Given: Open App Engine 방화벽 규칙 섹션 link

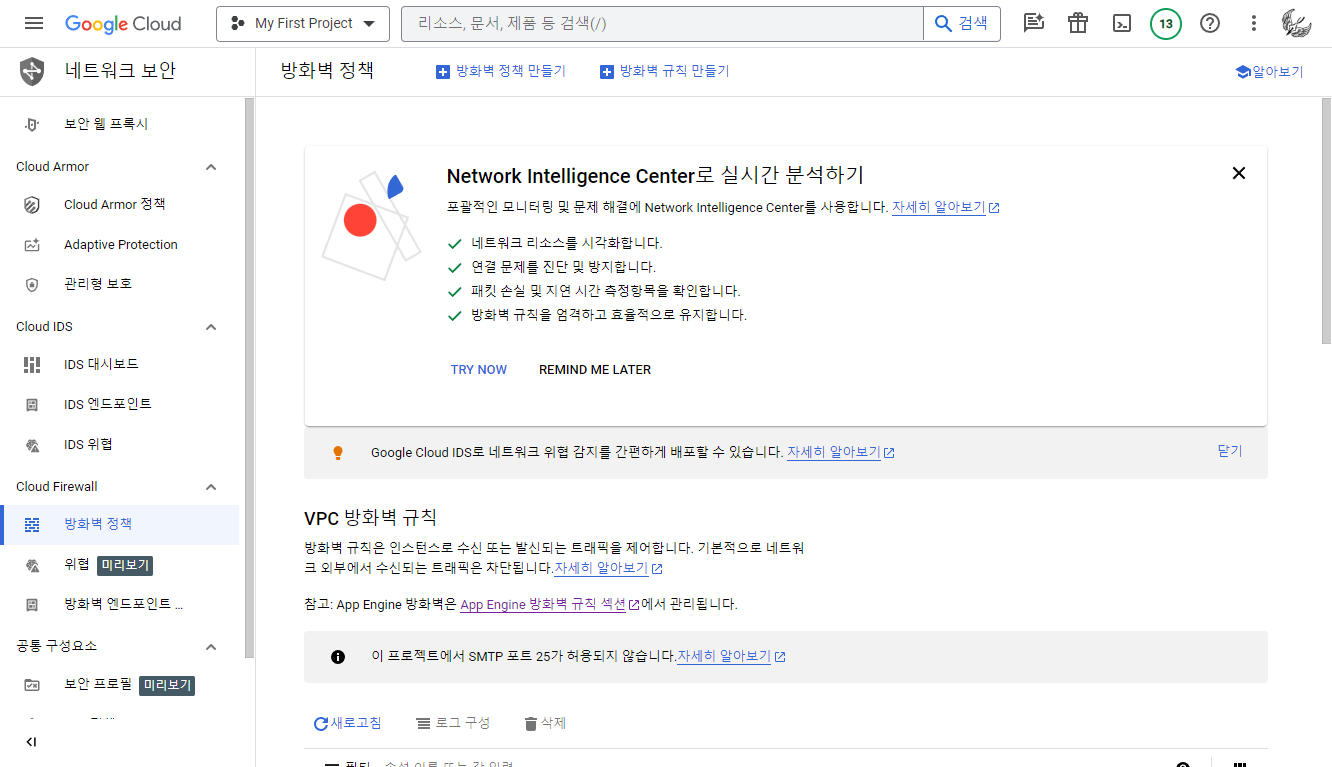Looking at the screenshot, I should 550,604.
